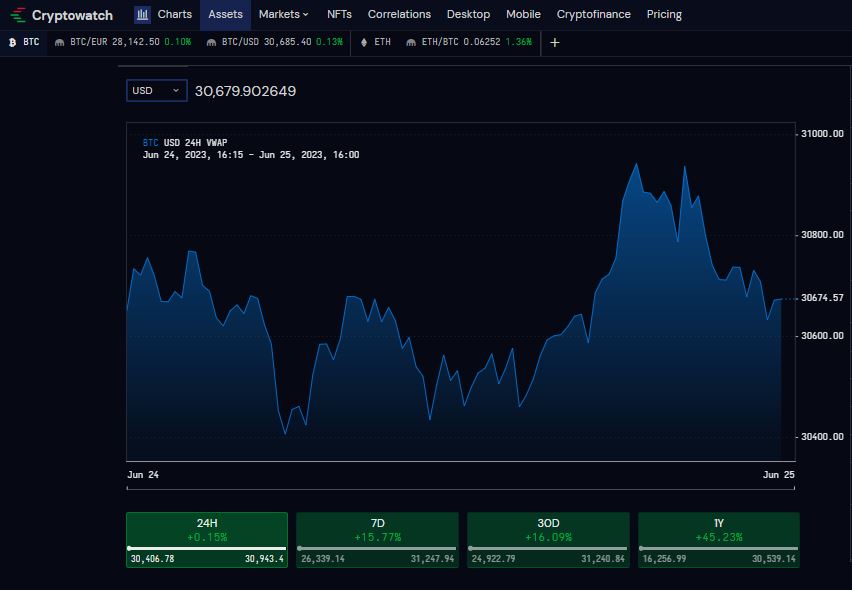Viewport: 852px width, 590px height.
Task: Click the exchange icon beside BTC/EUR
Action: (x=59, y=42)
